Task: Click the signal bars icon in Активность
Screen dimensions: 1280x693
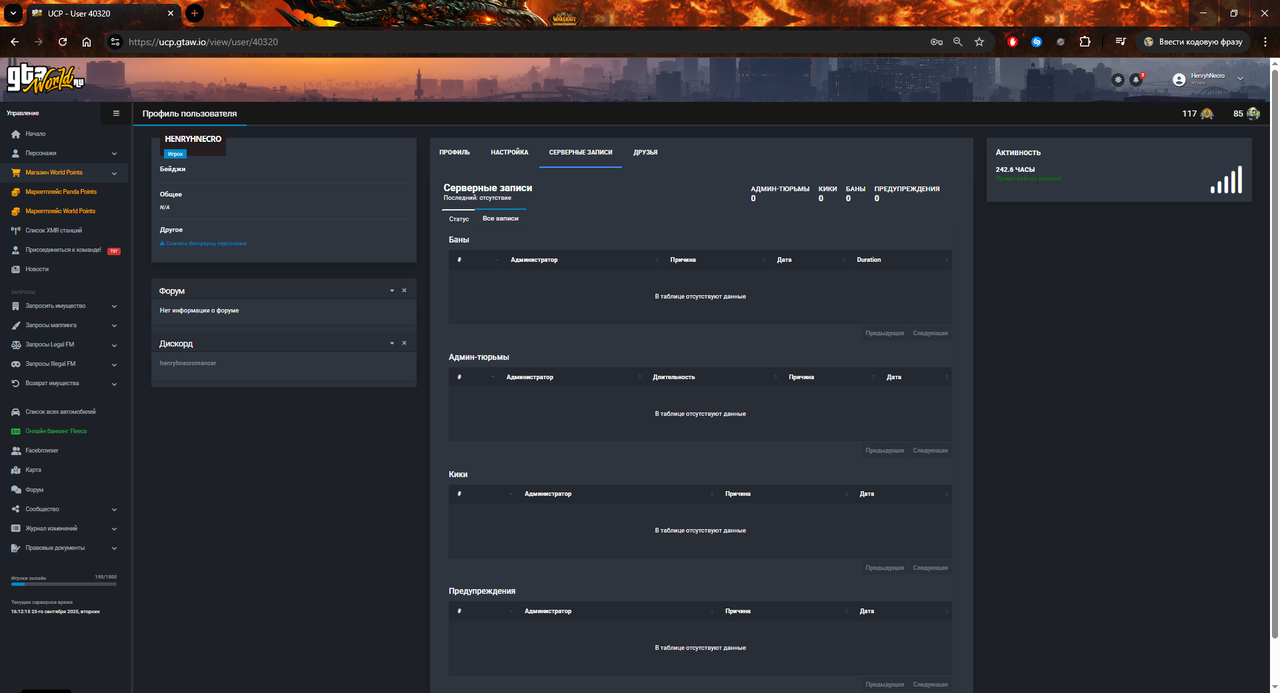Action: [1226, 180]
